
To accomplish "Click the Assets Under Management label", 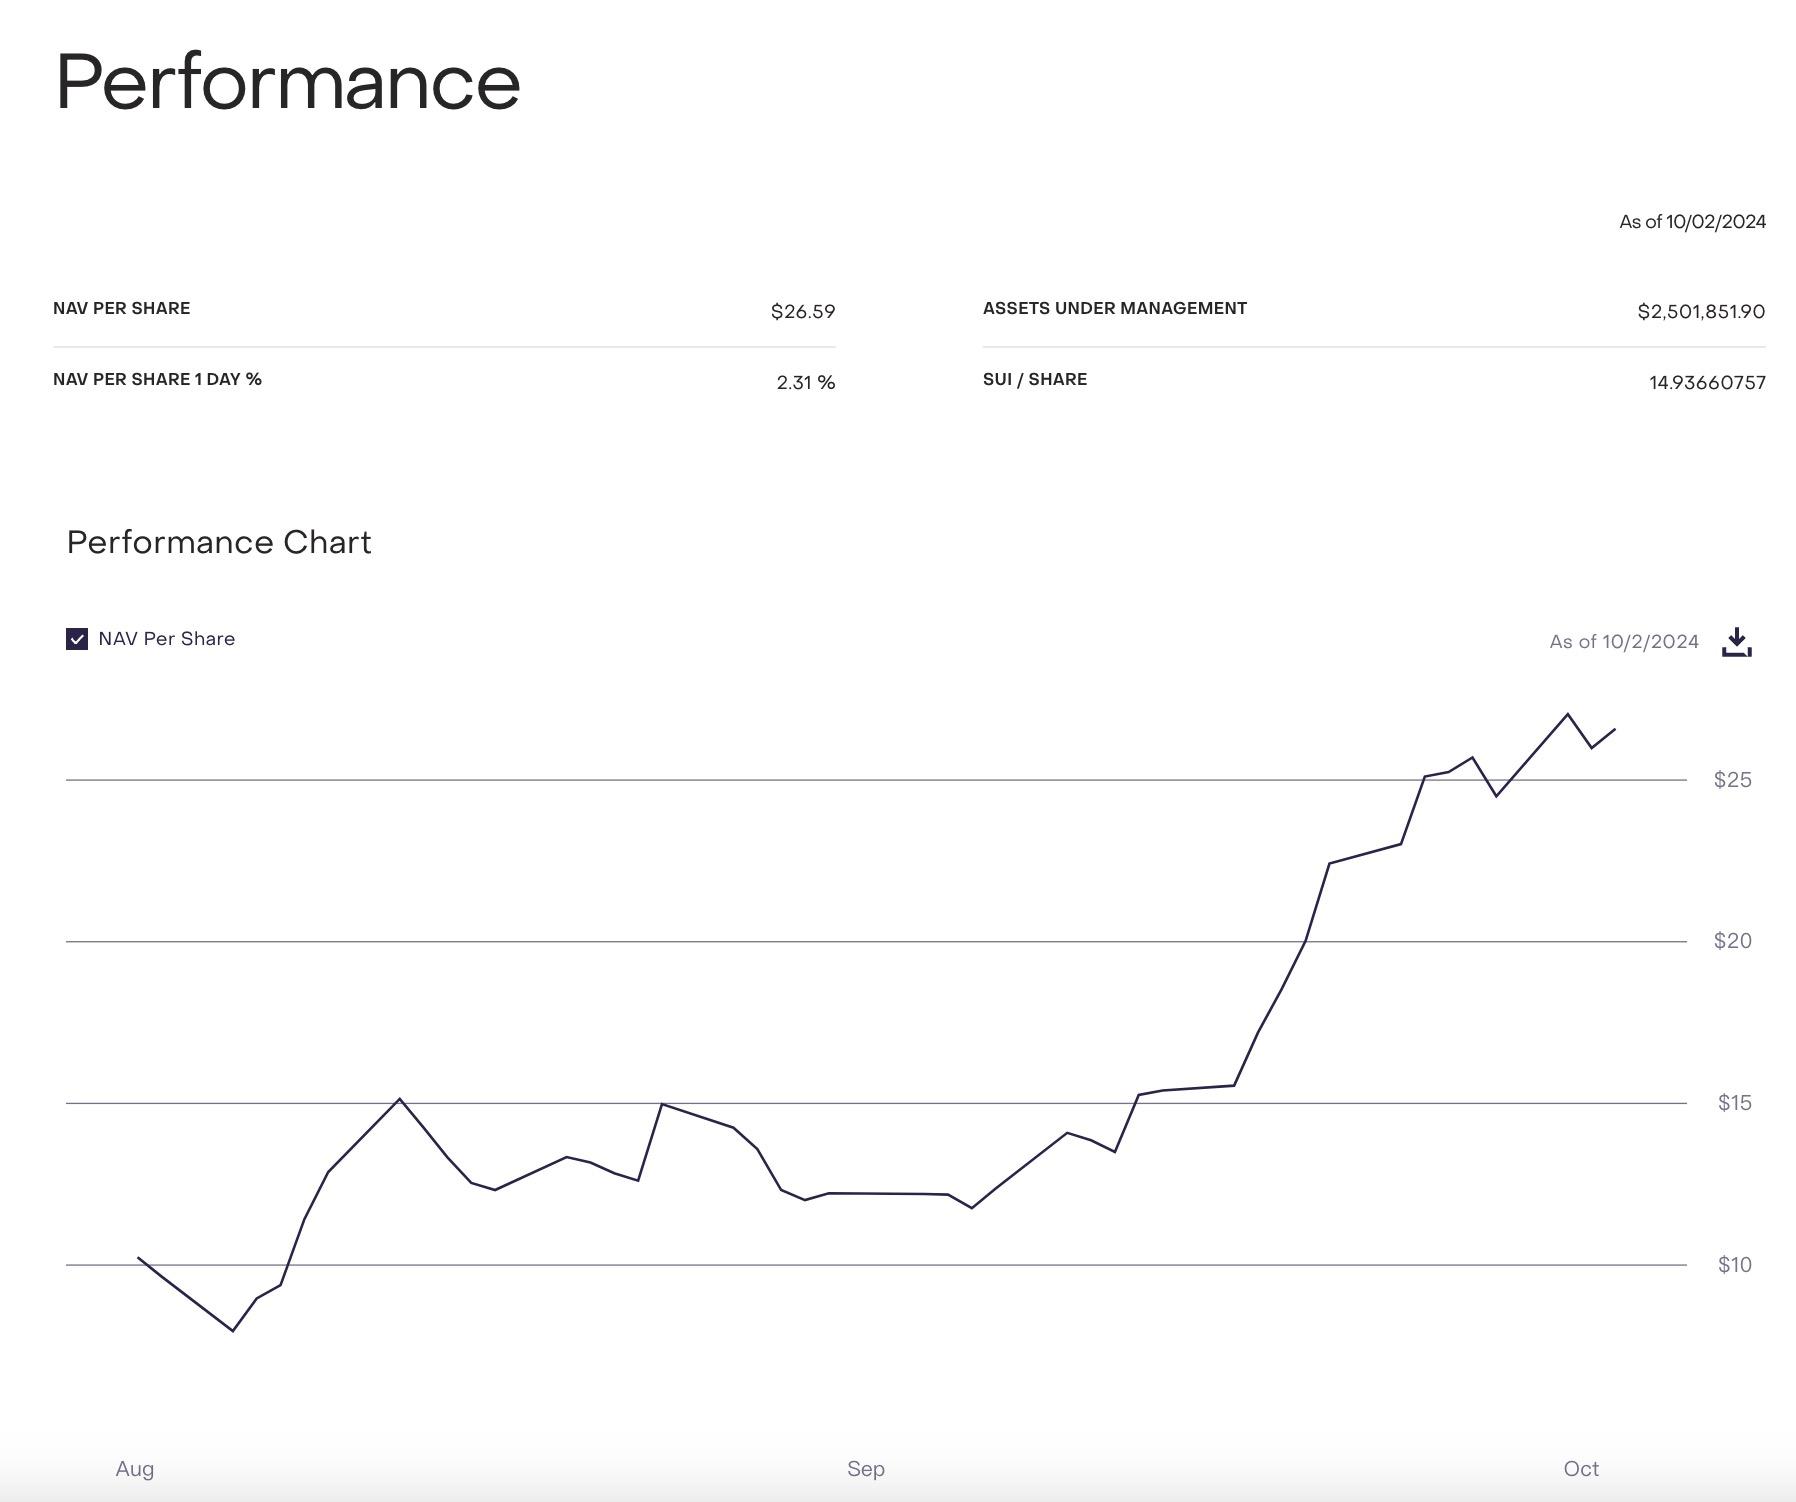I will [x=1114, y=308].
